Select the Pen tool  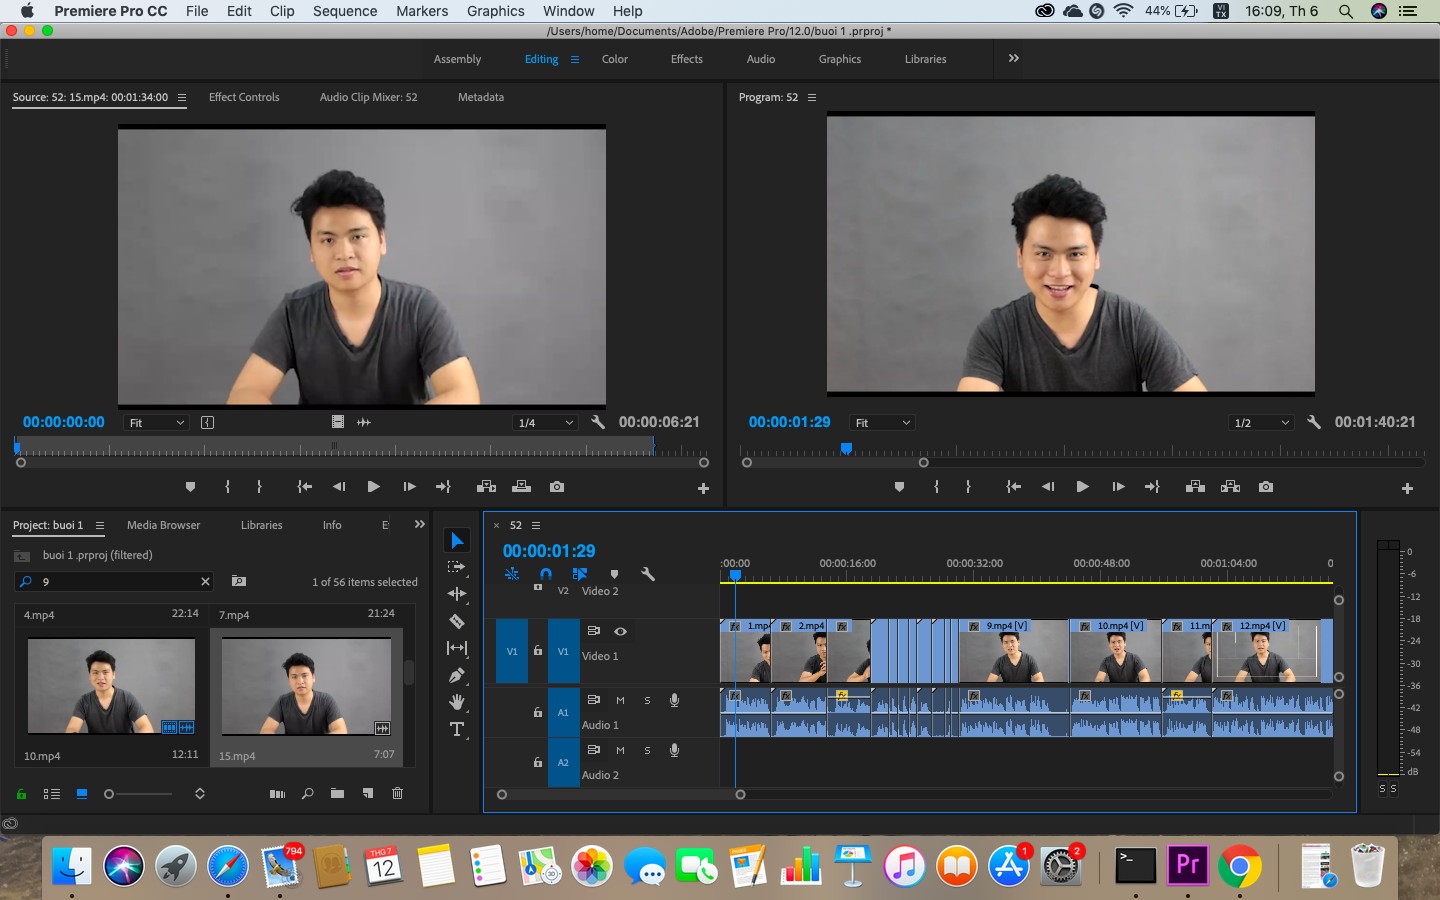tap(457, 675)
